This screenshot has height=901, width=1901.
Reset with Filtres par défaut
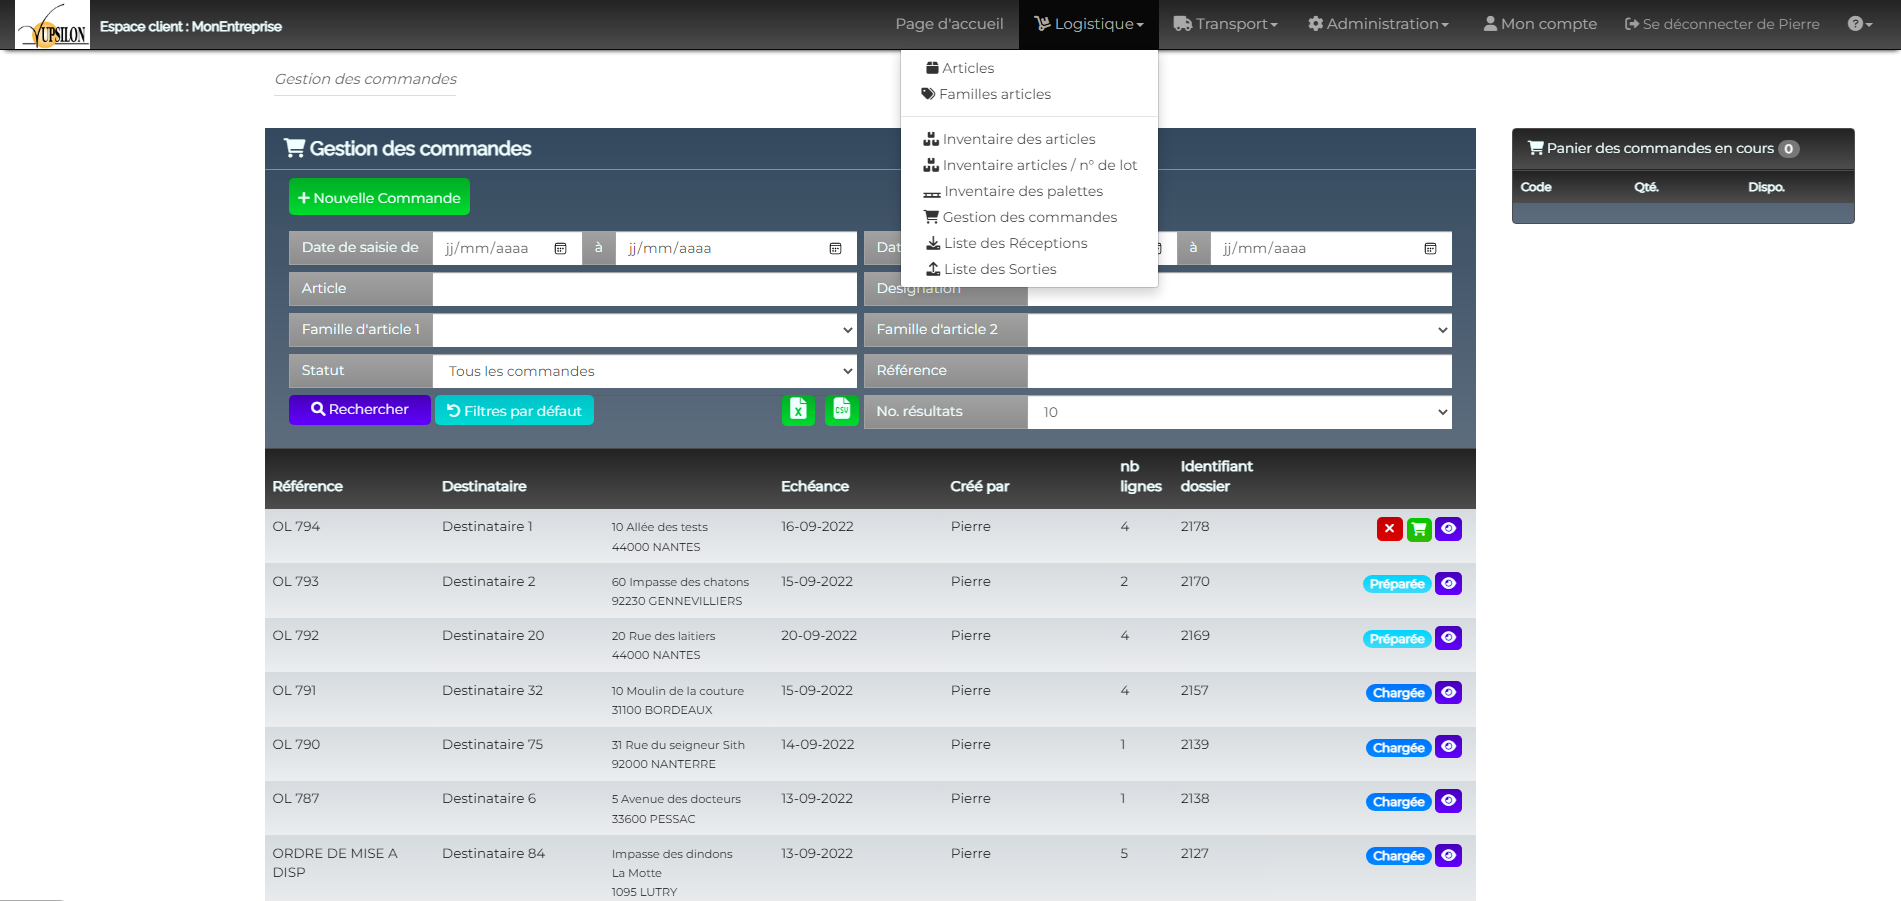coord(514,410)
